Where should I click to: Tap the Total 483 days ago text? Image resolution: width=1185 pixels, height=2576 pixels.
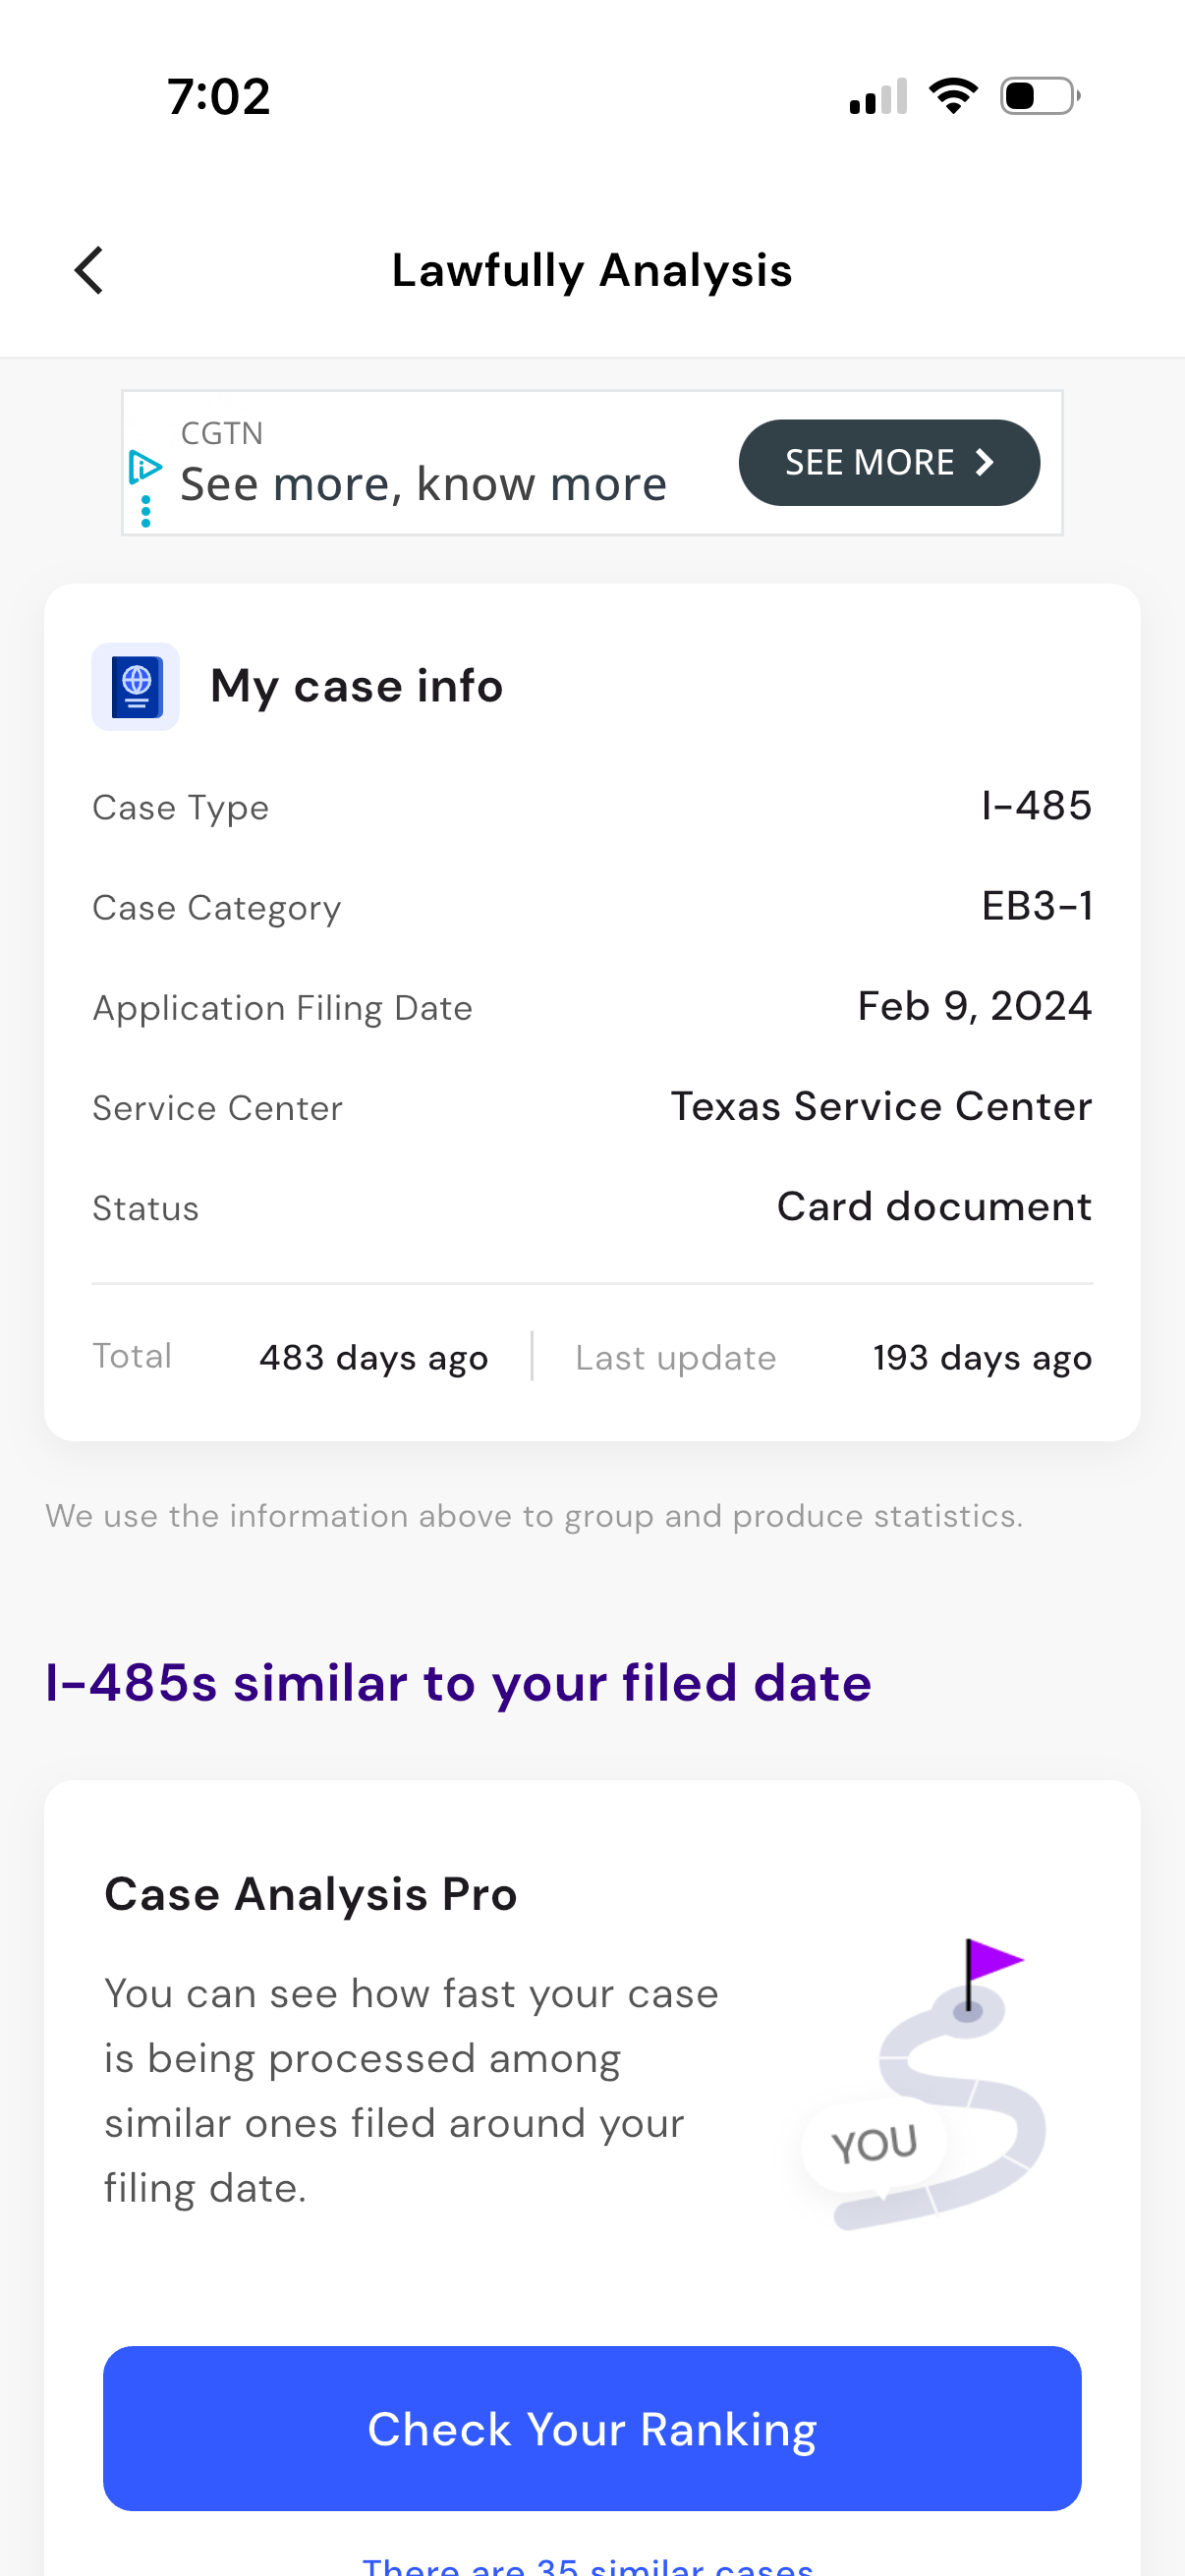click(372, 1358)
